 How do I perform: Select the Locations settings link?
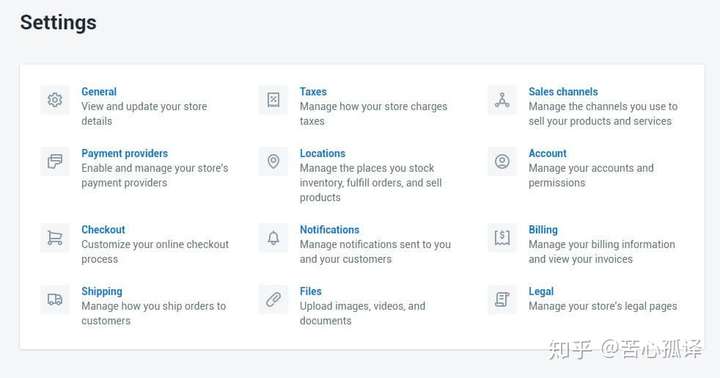click(322, 153)
